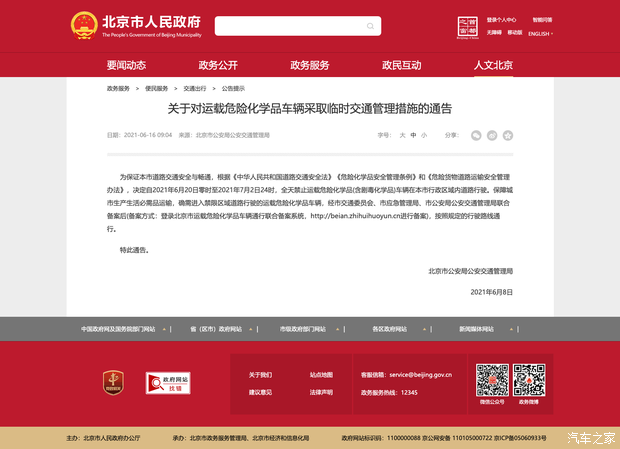The image size is (620, 449).
Task: Click the 承办 organizations footer text
Action: [x=240, y=438]
